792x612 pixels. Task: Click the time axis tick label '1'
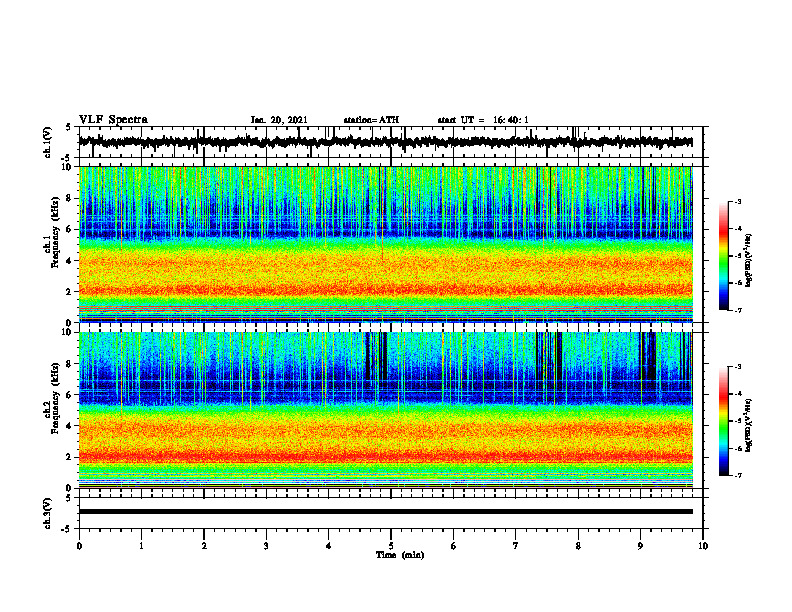pyautogui.click(x=141, y=546)
